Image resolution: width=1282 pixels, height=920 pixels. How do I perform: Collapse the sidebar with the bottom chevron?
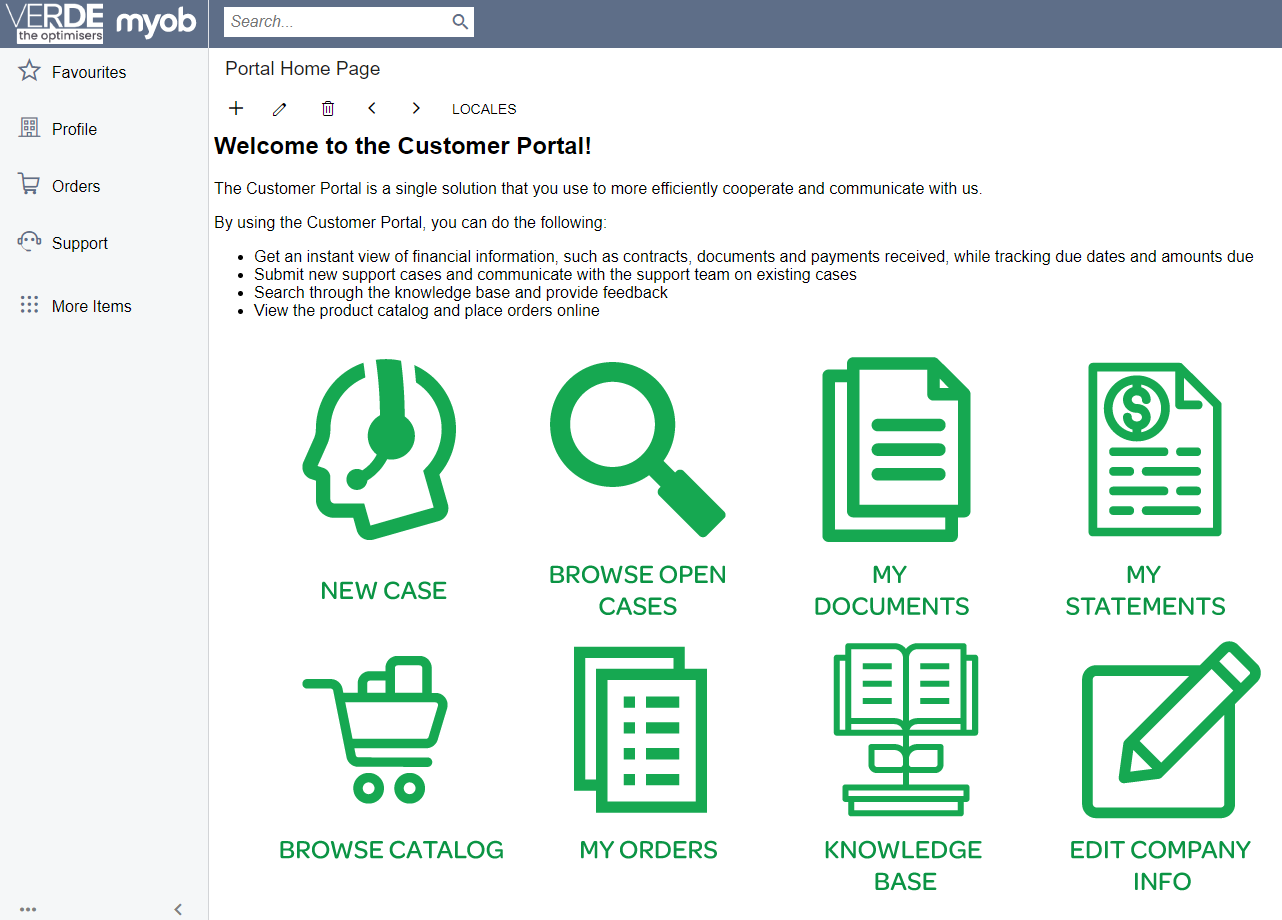[x=178, y=909]
